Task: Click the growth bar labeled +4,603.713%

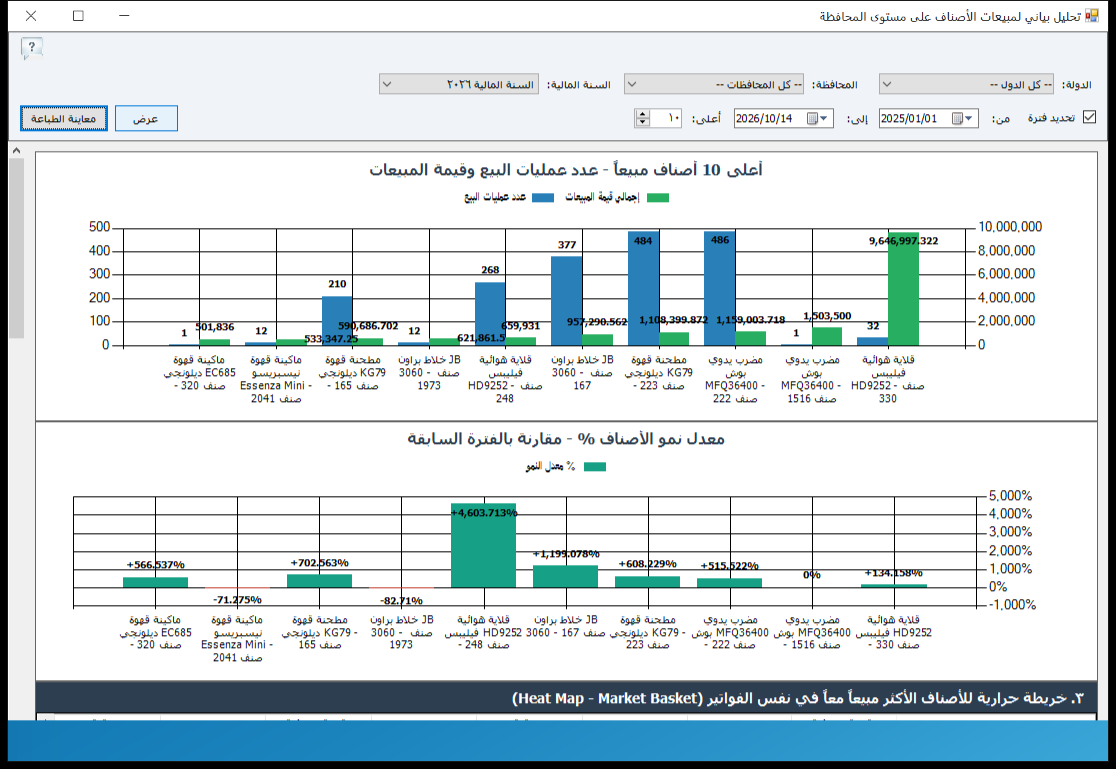Action: [x=483, y=545]
